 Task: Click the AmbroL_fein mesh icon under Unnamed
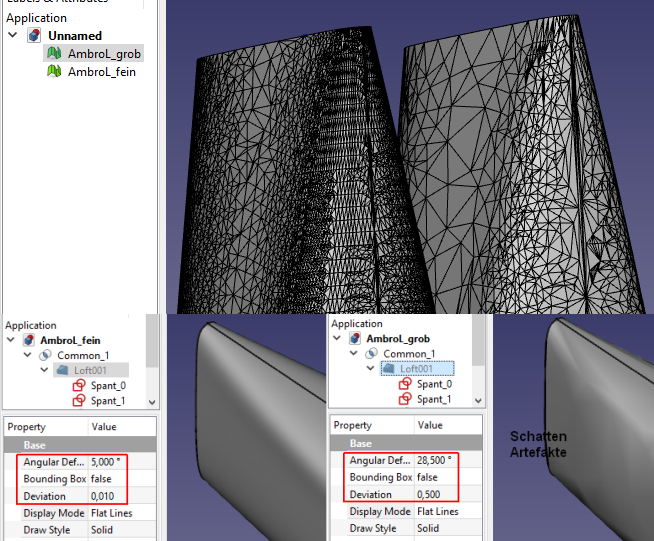click(x=55, y=72)
